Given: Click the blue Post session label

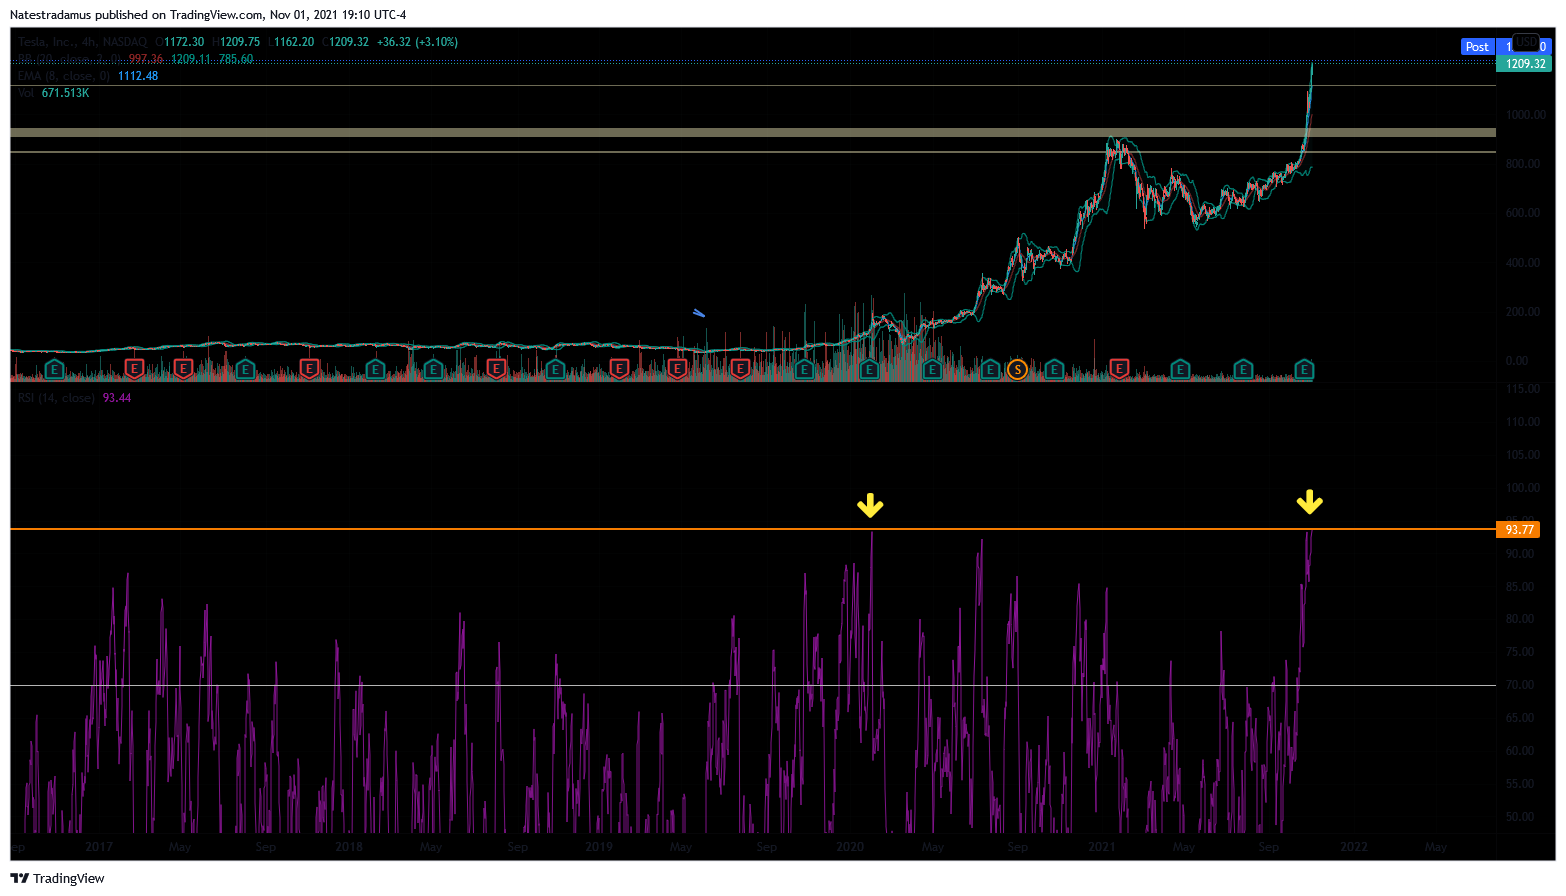Looking at the screenshot, I should pos(1477,47).
